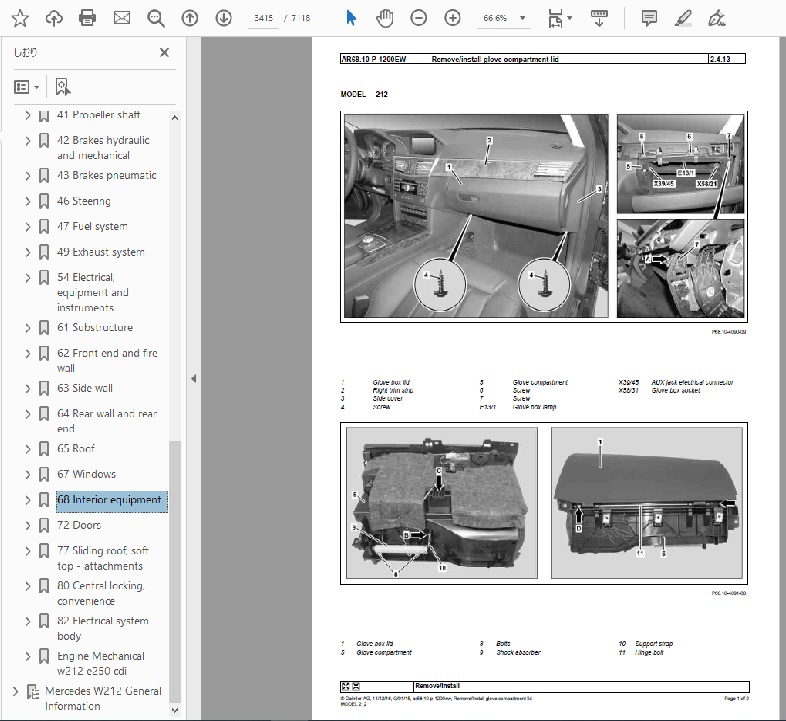Open bookmark Engine Mechanical w212 e250 cdi
The height and width of the screenshot is (721, 786).
(101, 663)
